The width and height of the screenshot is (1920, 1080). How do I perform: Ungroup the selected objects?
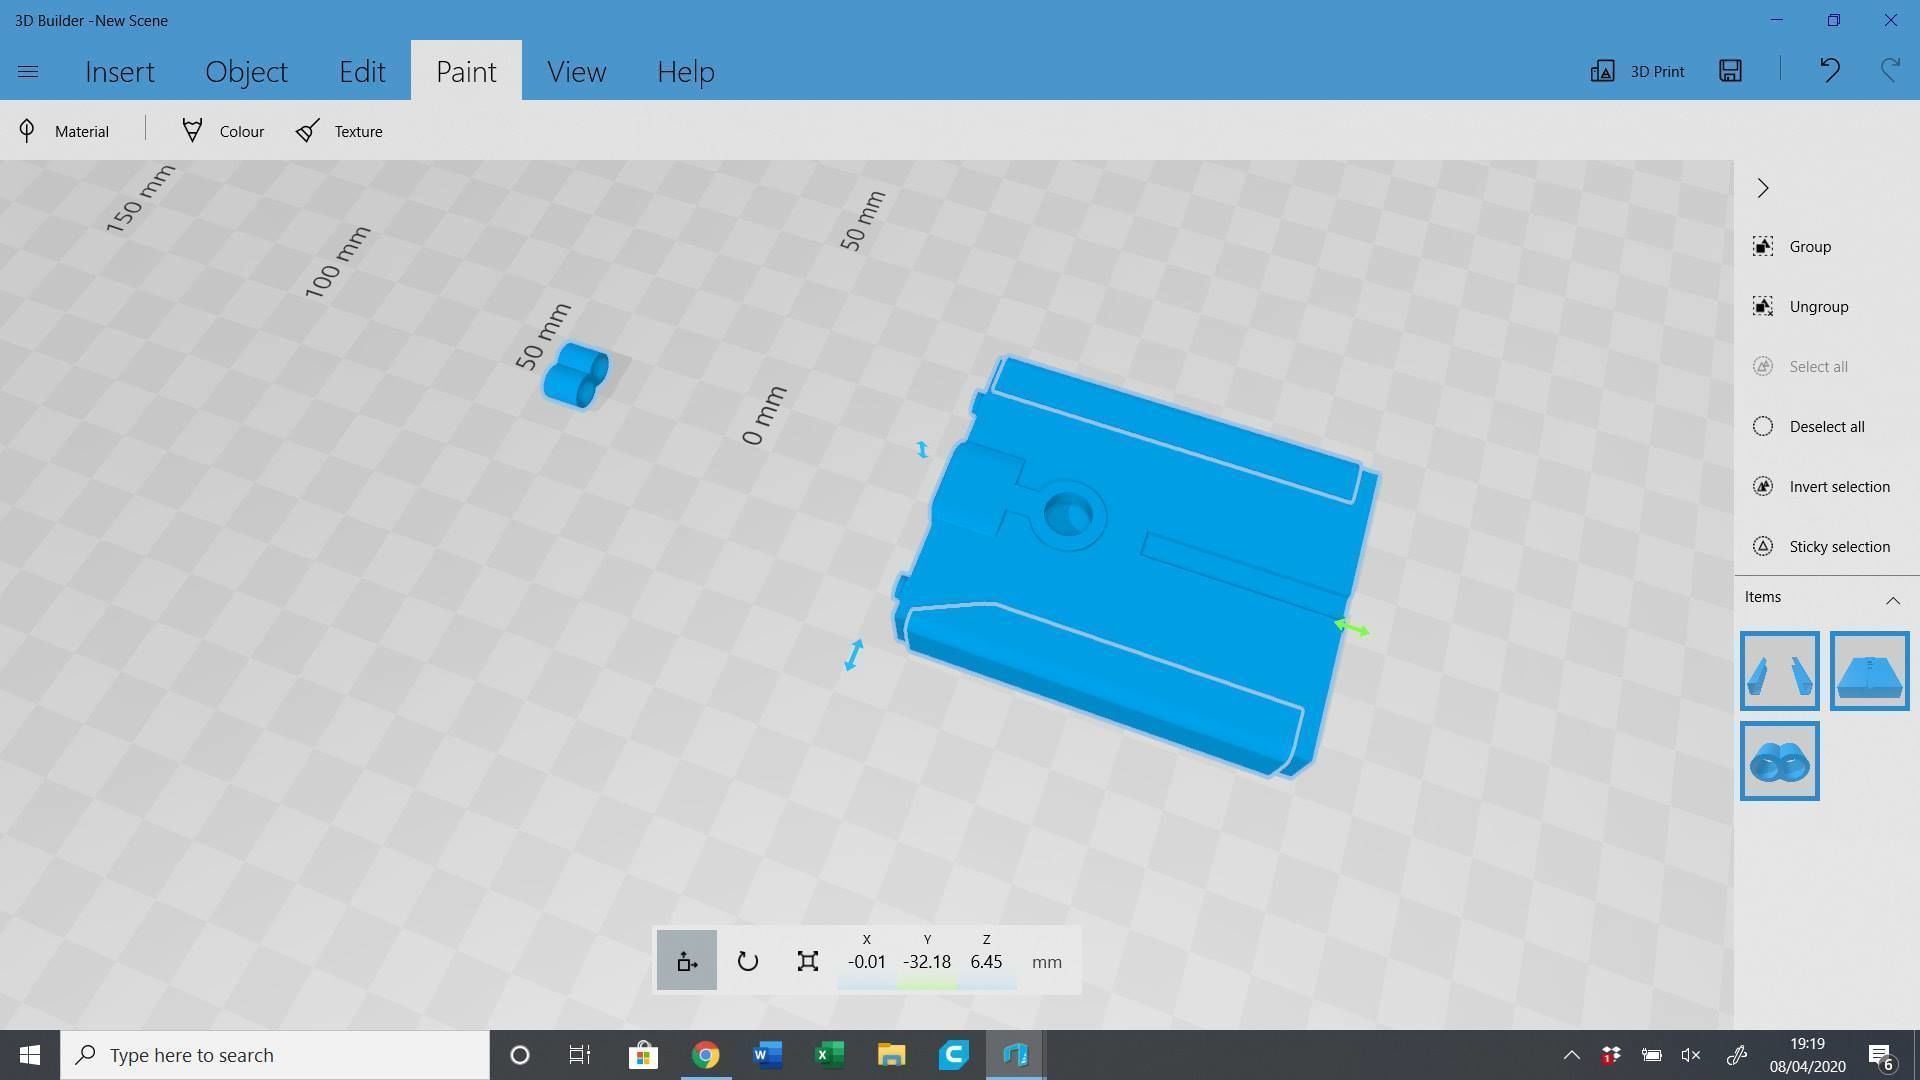1818,306
